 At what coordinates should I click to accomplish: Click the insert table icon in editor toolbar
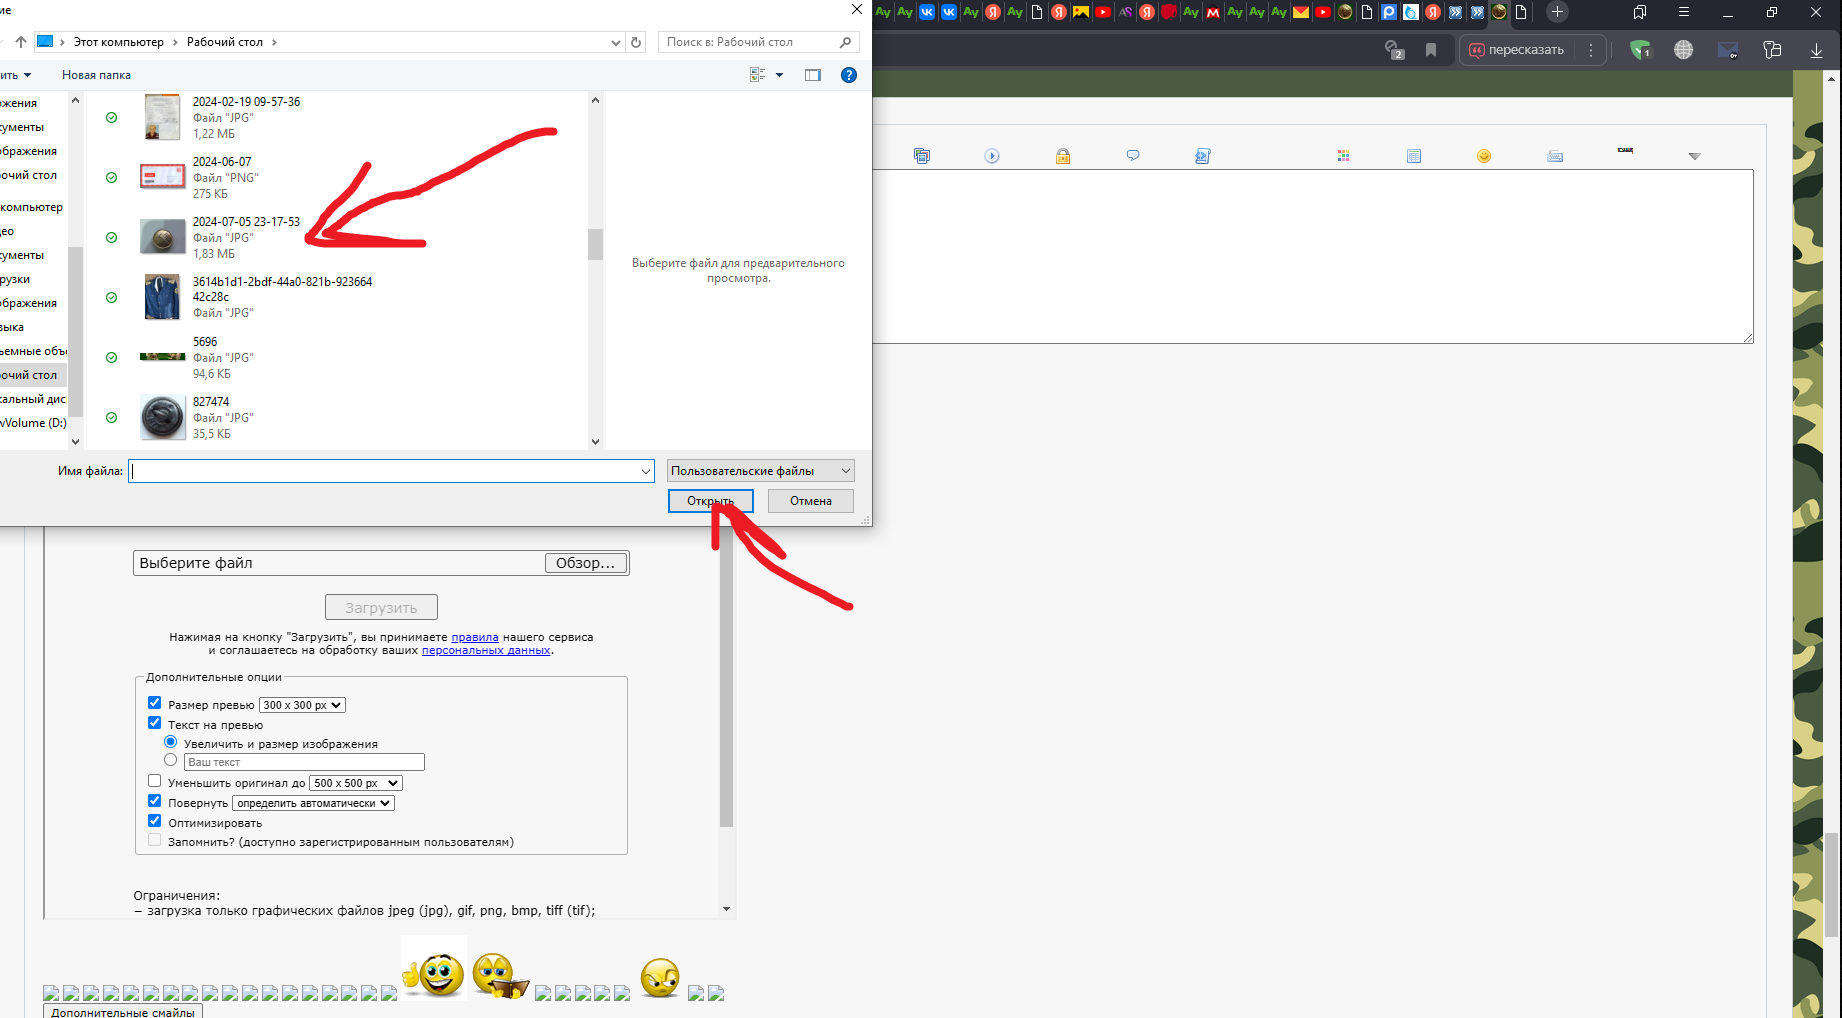click(1414, 156)
